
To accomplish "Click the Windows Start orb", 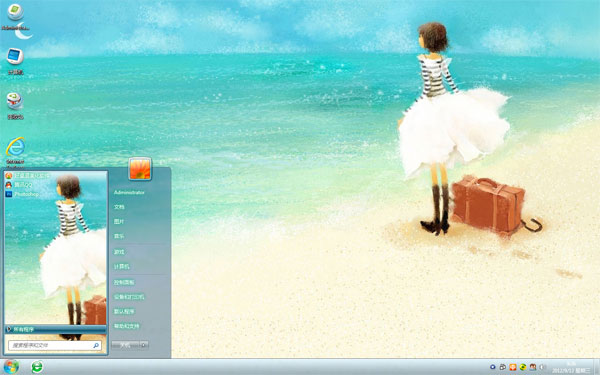I will (x=10, y=367).
